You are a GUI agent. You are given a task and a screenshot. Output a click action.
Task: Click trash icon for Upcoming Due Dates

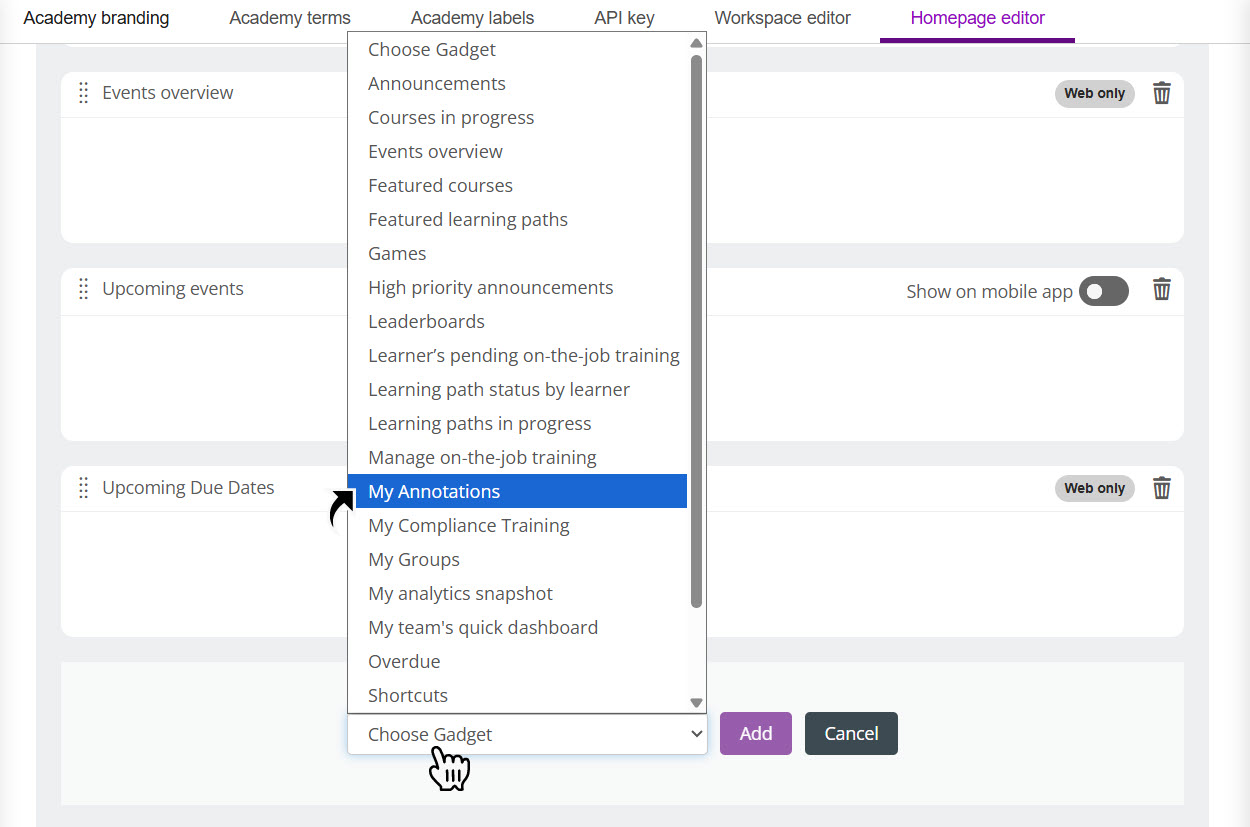coord(1161,488)
